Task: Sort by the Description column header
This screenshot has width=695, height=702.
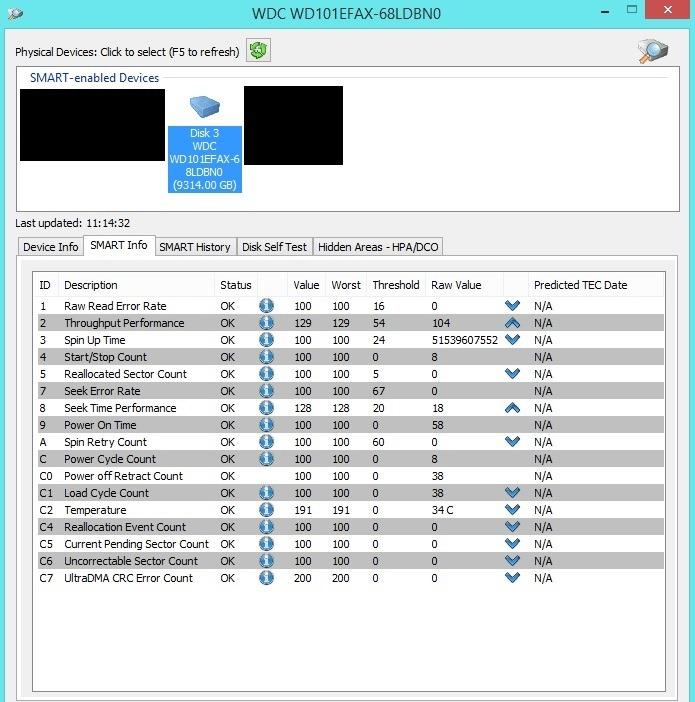Action: point(137,285)
